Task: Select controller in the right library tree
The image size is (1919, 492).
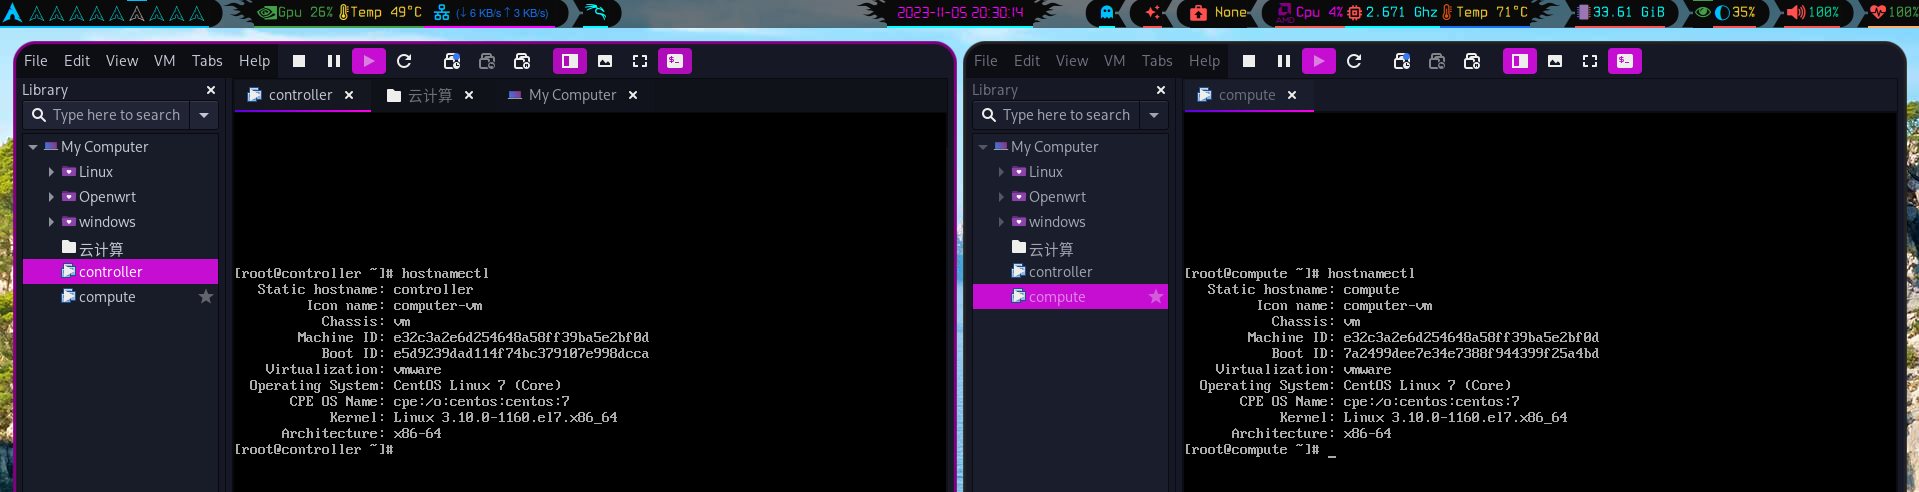Action: [x=1060, y=272]
